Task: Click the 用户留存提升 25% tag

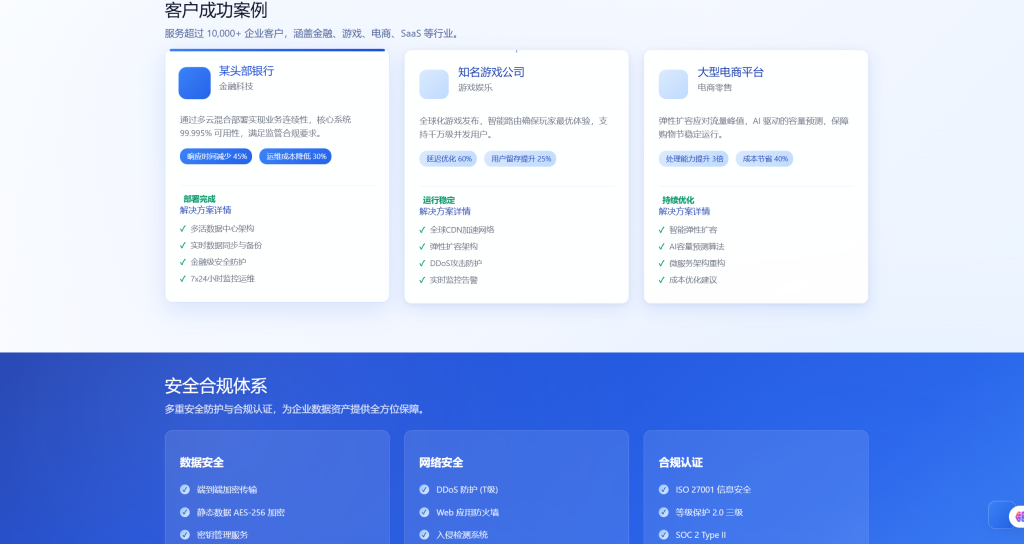Action: click(520, 159)
